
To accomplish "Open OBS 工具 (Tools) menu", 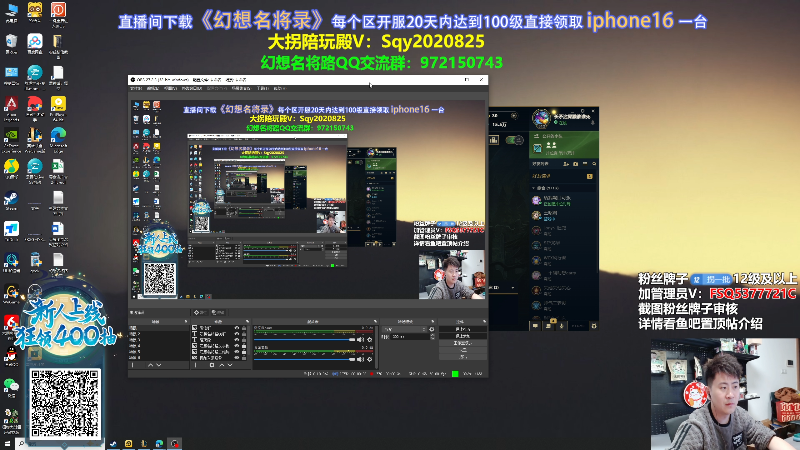I will pos(262,88).
